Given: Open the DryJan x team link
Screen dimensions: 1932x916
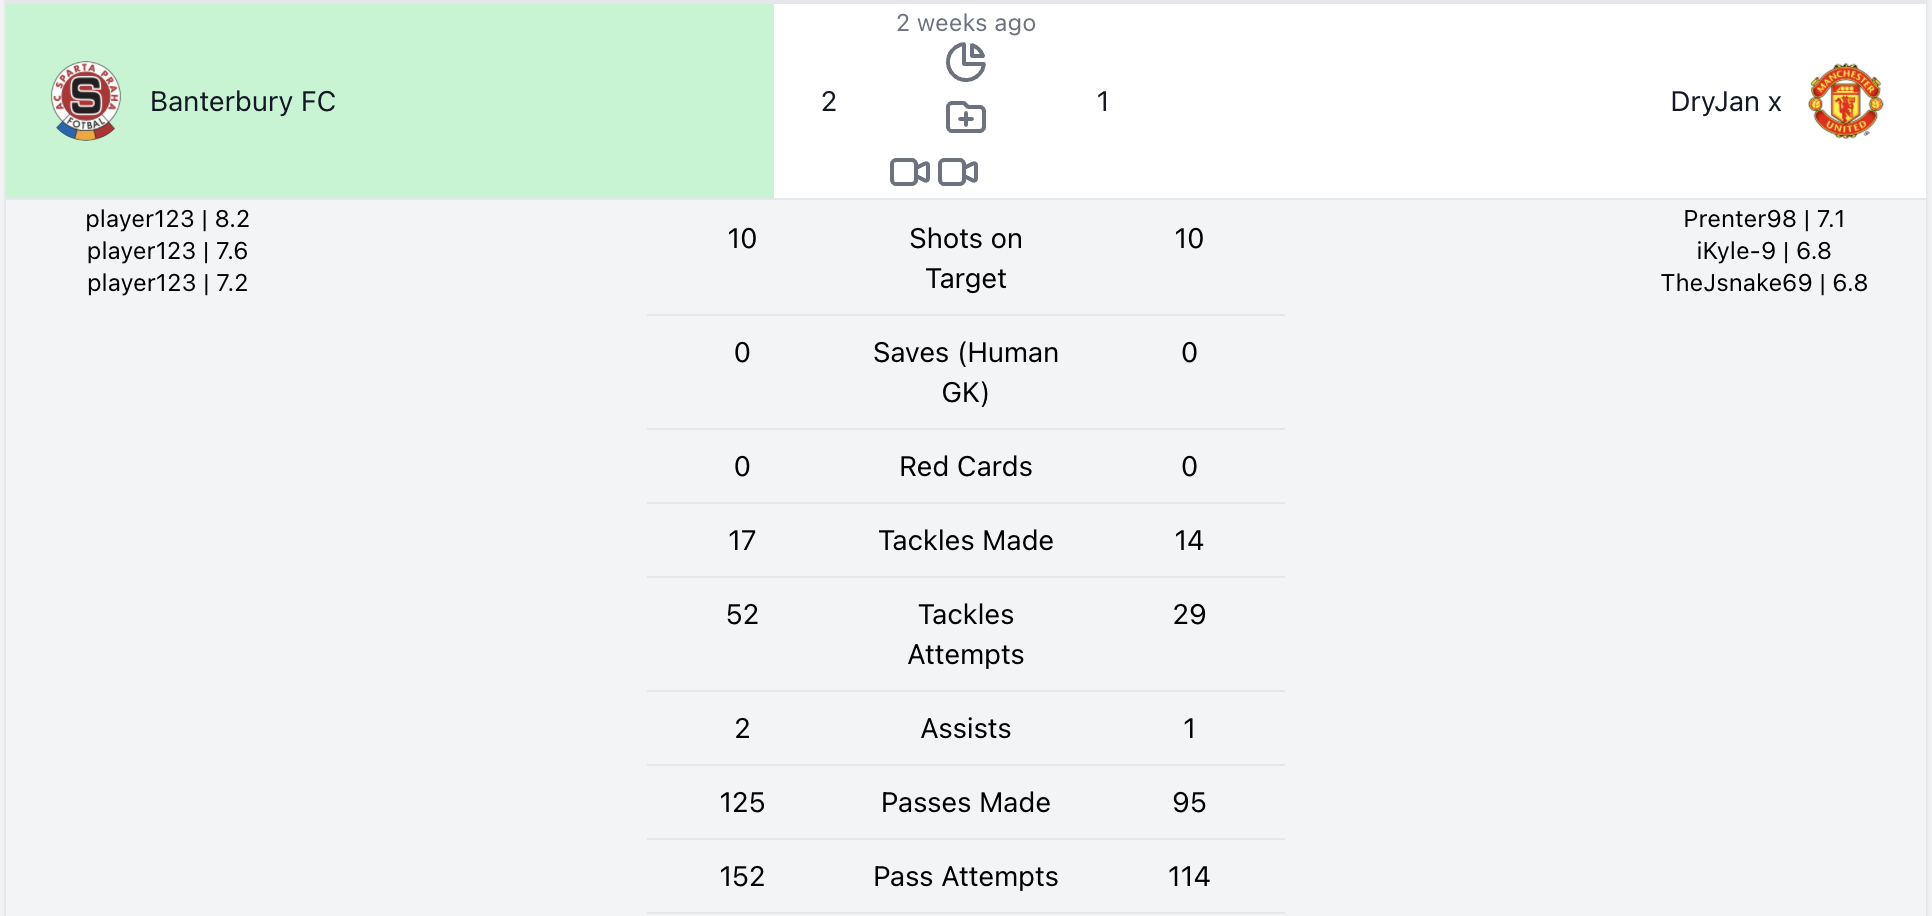Looking at the screenshot, I should 1725,102.
